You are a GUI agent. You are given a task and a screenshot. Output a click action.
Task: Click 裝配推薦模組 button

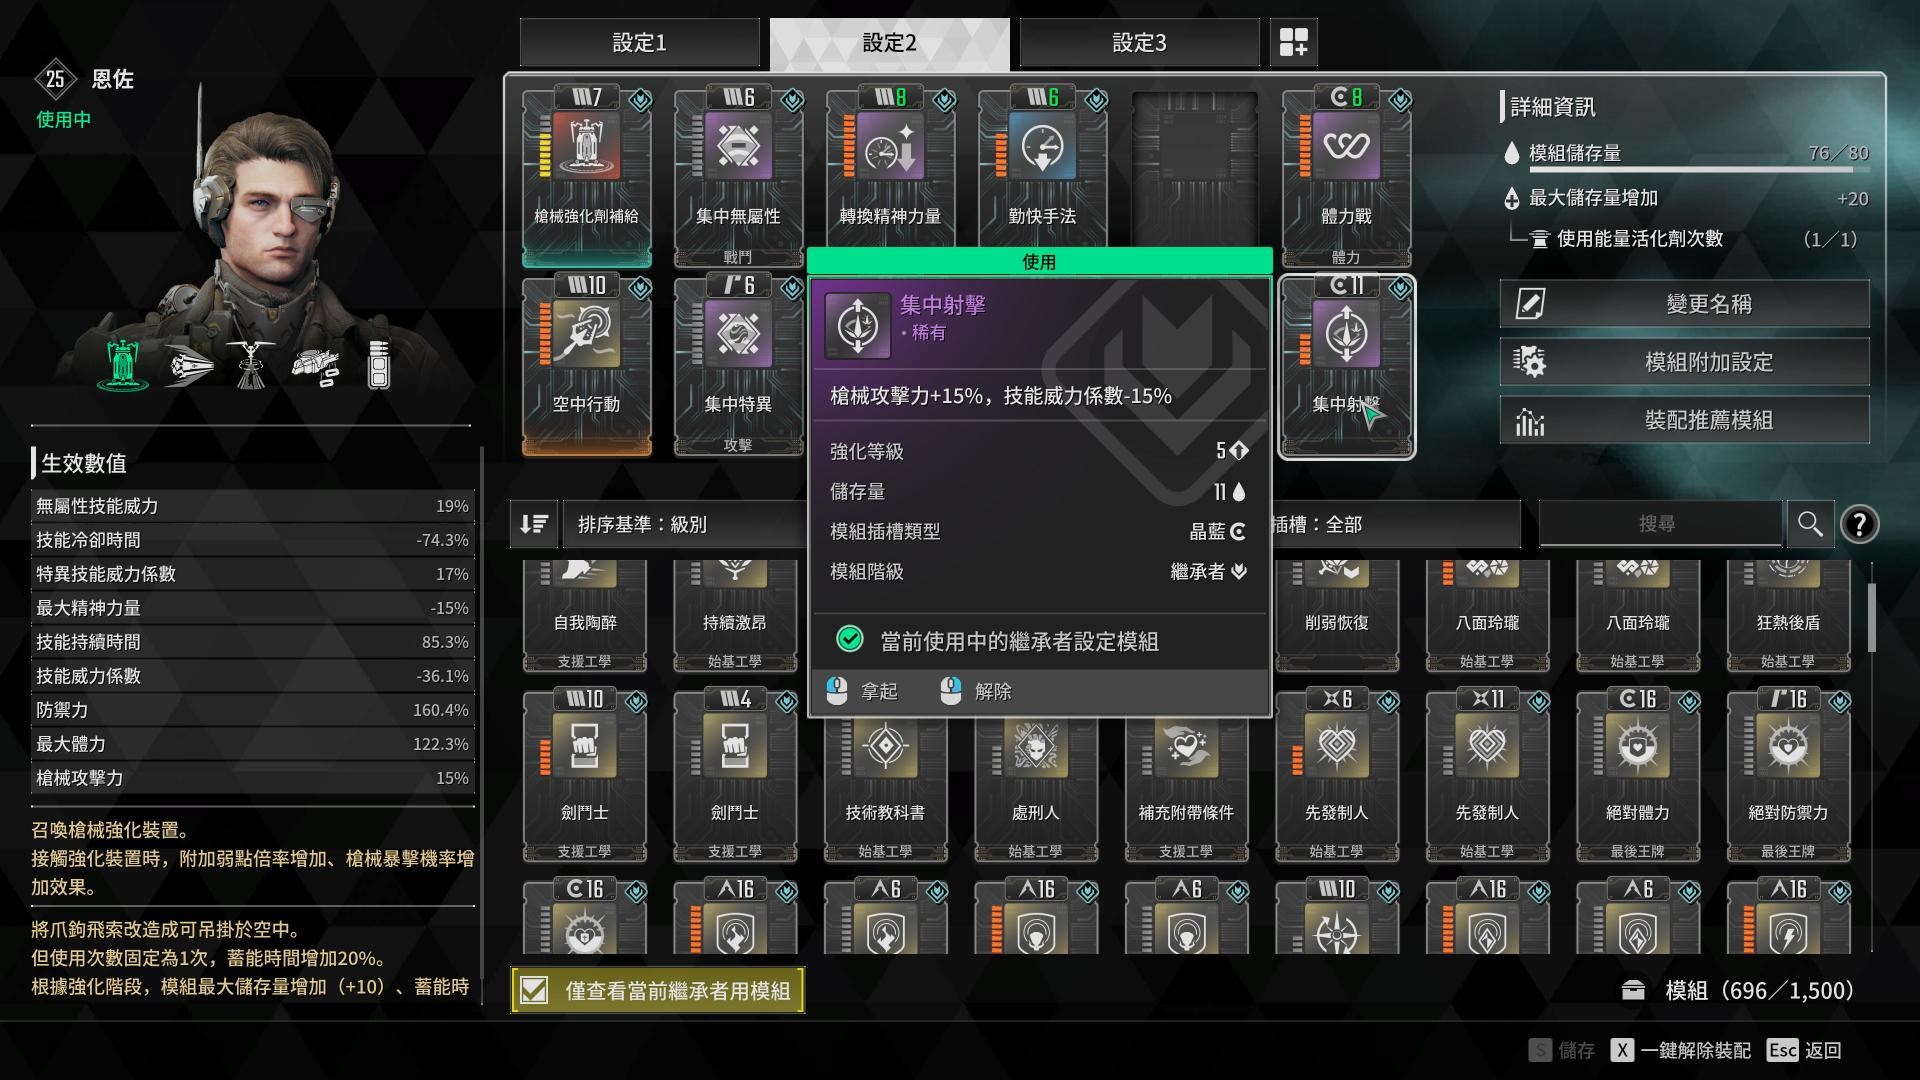point(1684,420)
